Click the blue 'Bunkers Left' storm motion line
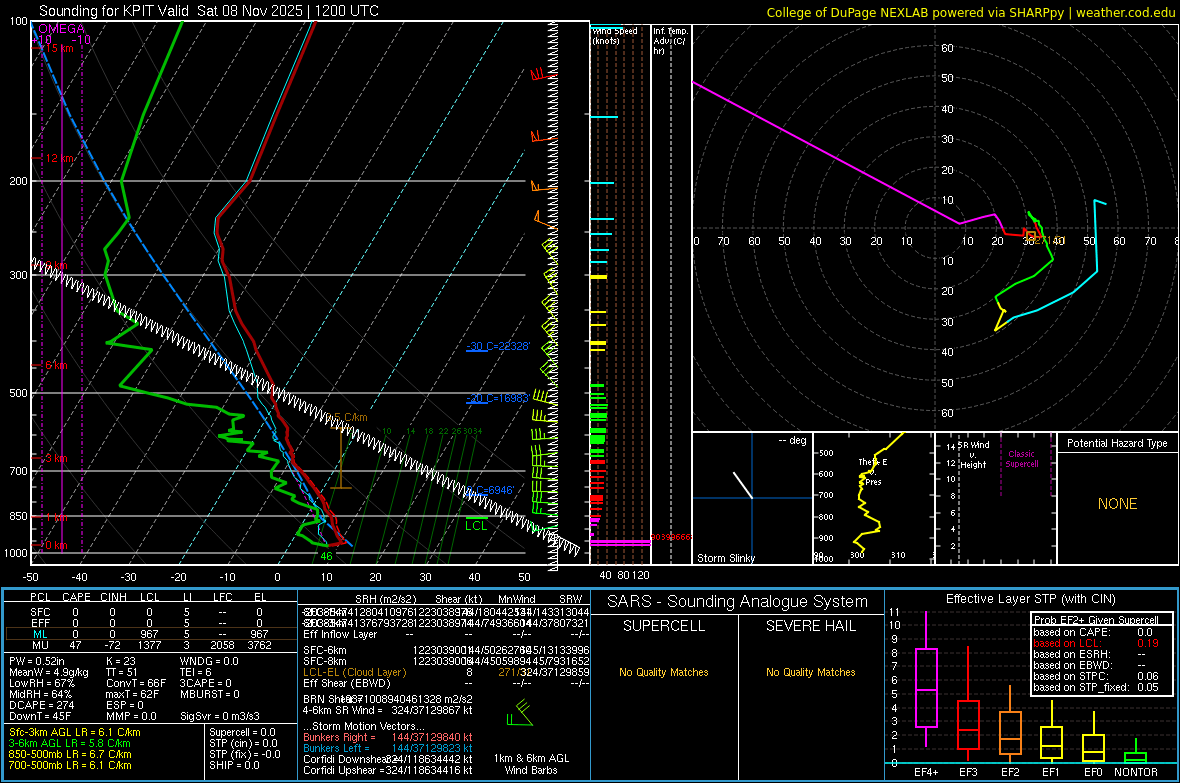Screen dimensions: 1180x783 388,748
